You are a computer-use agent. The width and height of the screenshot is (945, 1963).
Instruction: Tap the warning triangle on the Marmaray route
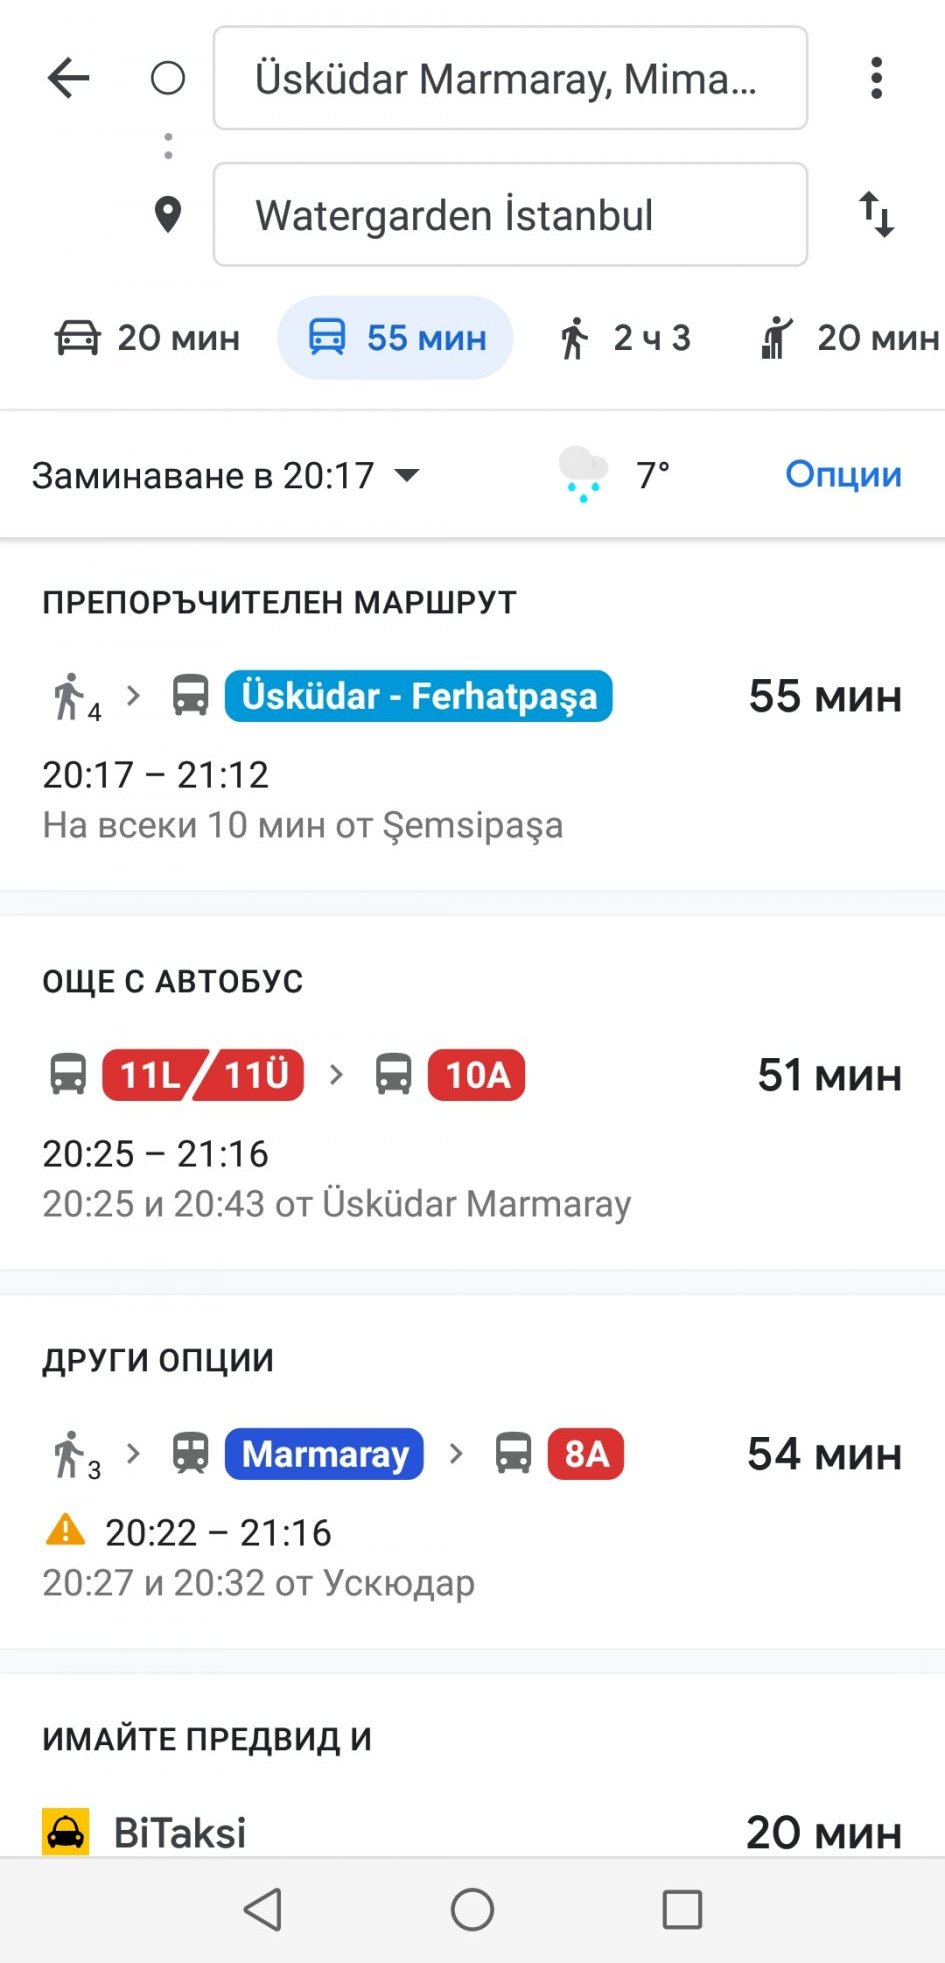(x=66, y=1530)
